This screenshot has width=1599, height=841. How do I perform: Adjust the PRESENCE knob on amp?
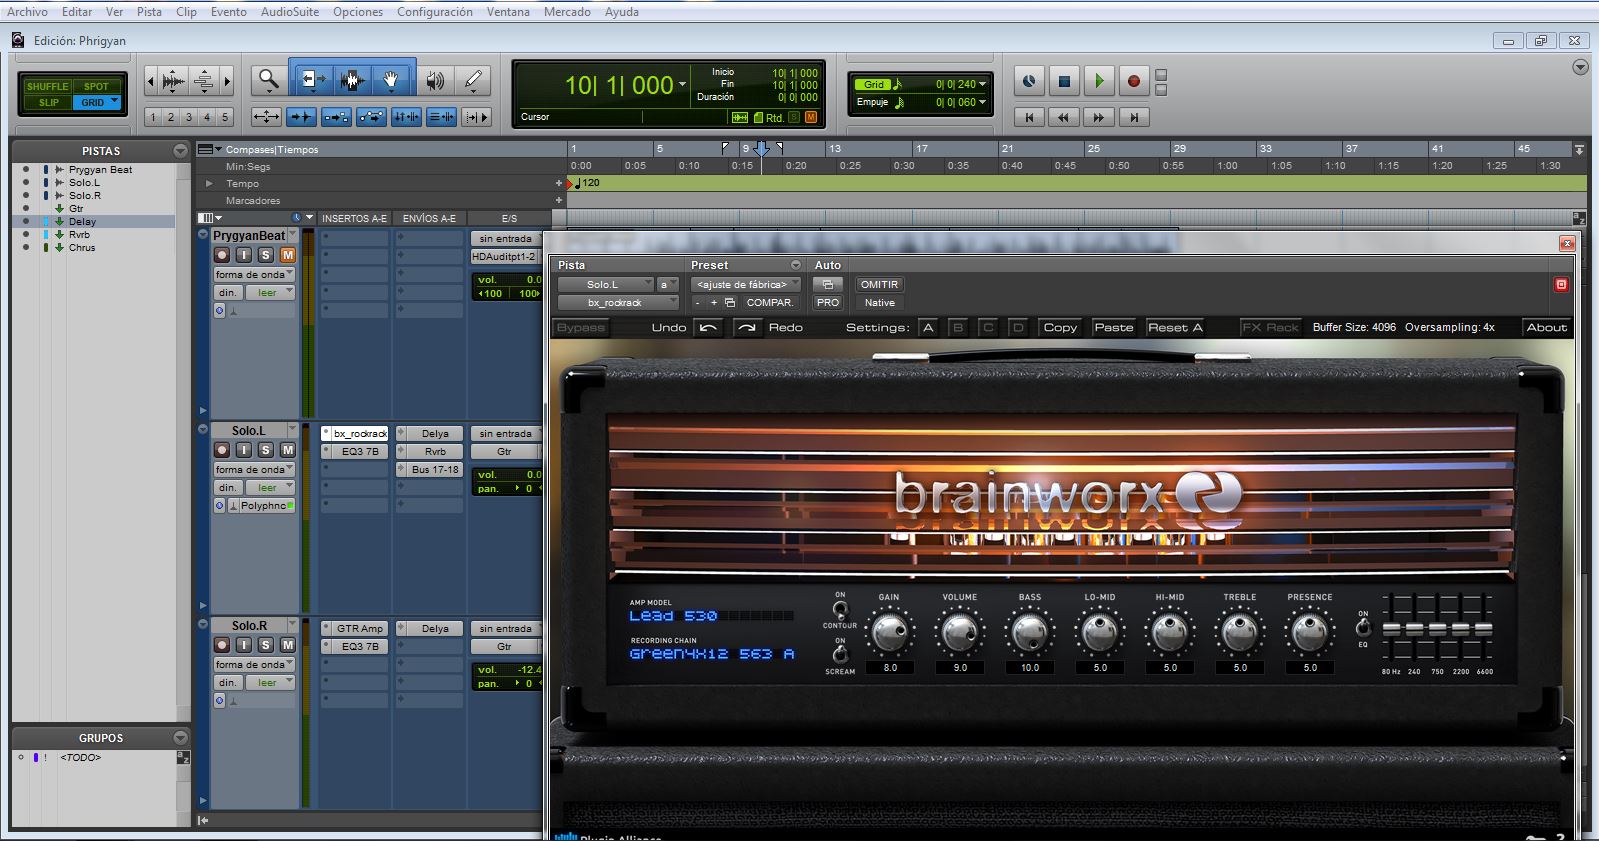tap(1309, 632)
